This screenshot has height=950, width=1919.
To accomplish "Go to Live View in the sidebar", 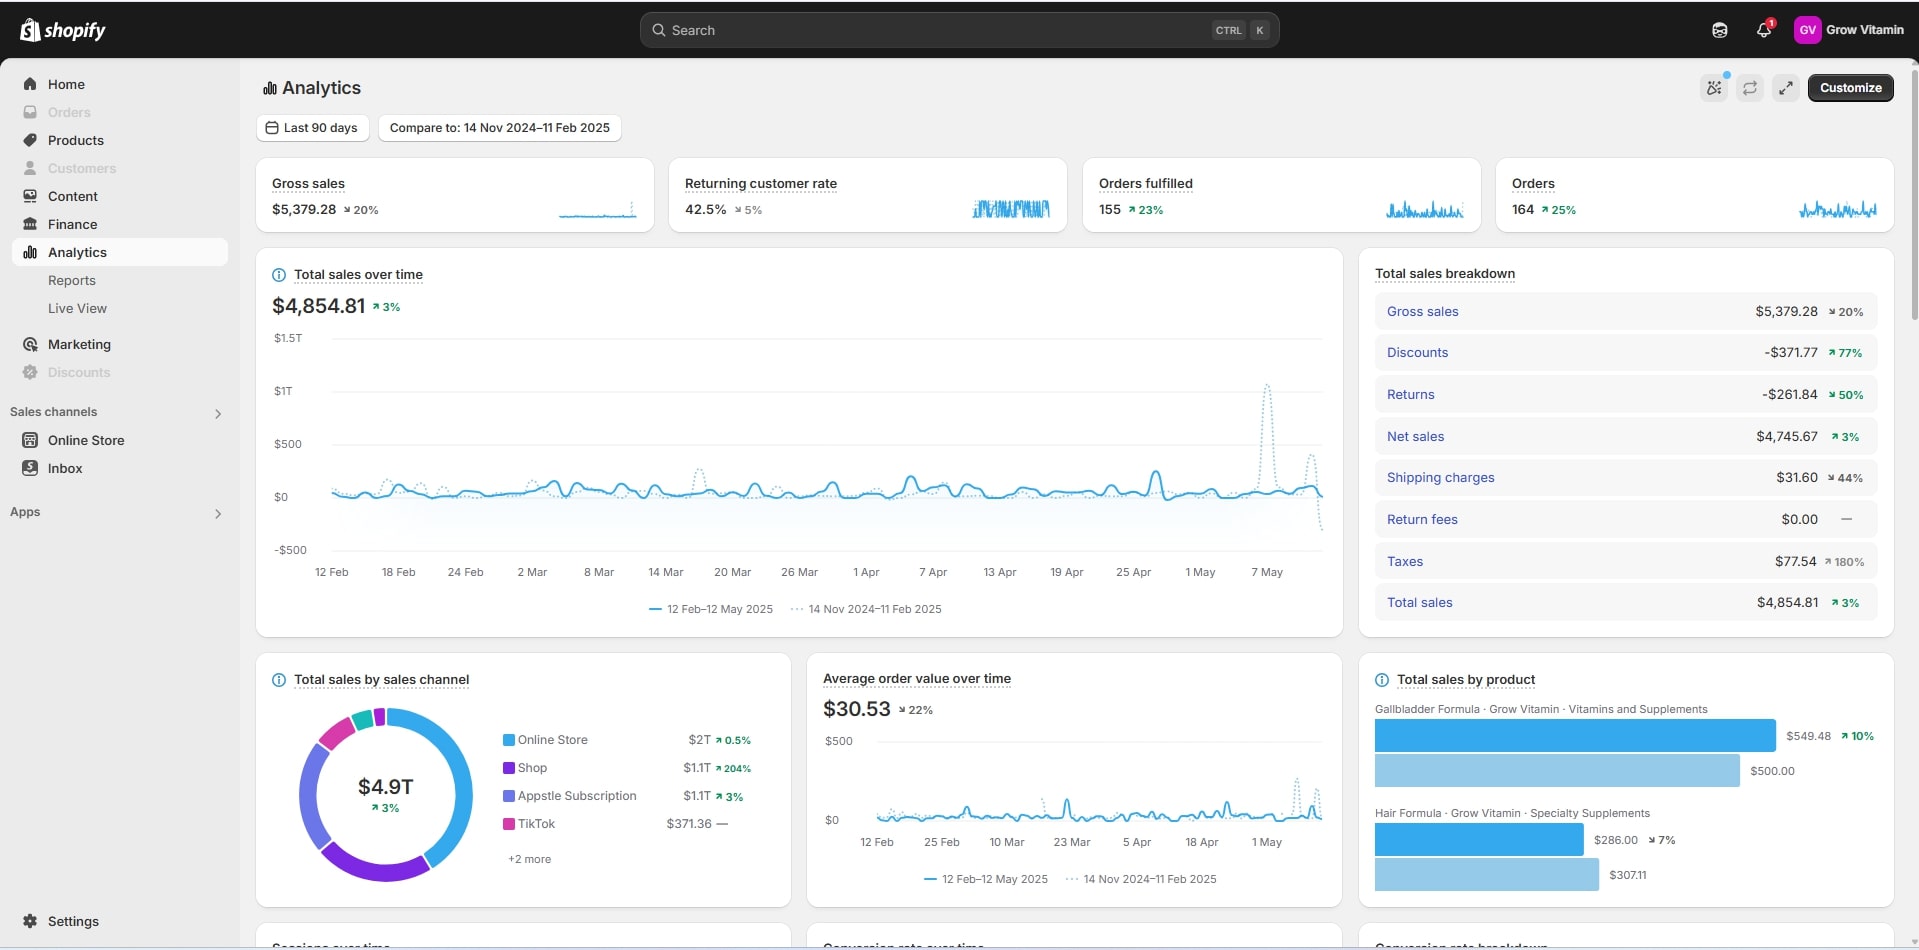I will coord(77,309).
